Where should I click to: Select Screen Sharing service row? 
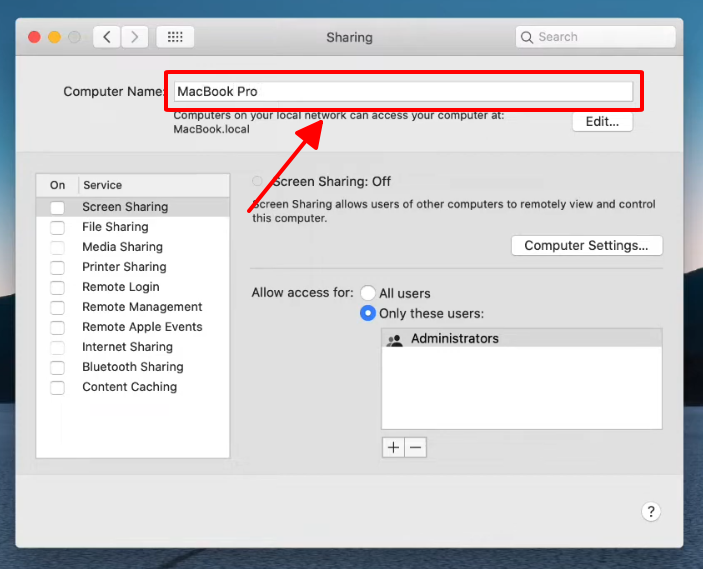coord(133,207)
